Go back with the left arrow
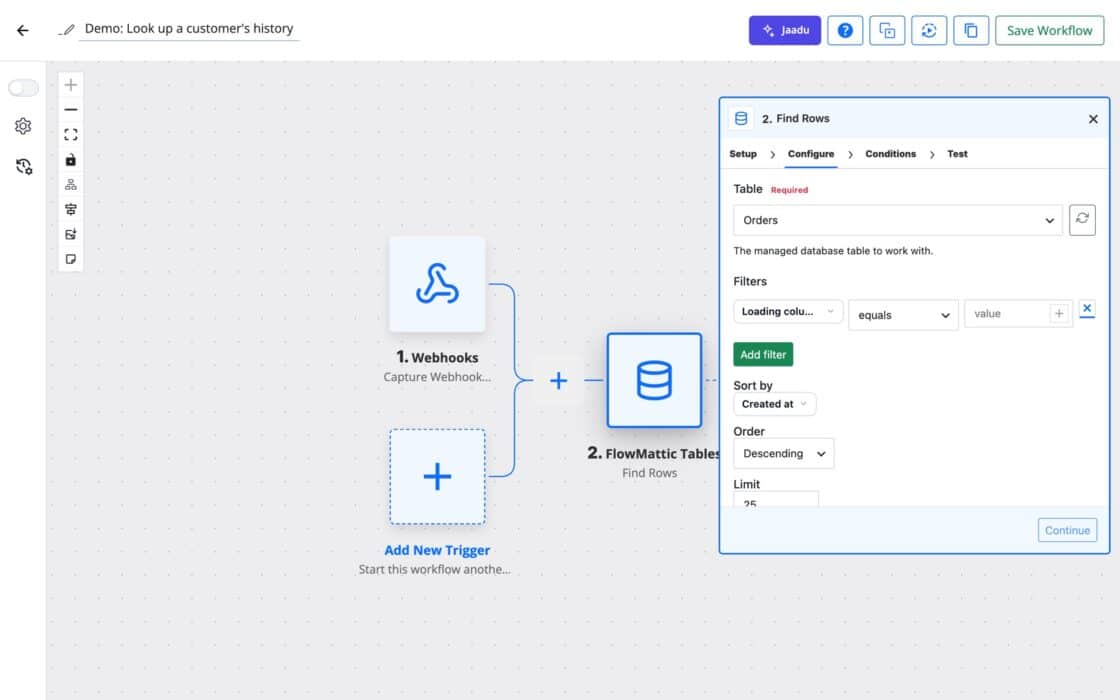Screen dimensions: 1120x700 pyautogui.click(x=23, y=30)
